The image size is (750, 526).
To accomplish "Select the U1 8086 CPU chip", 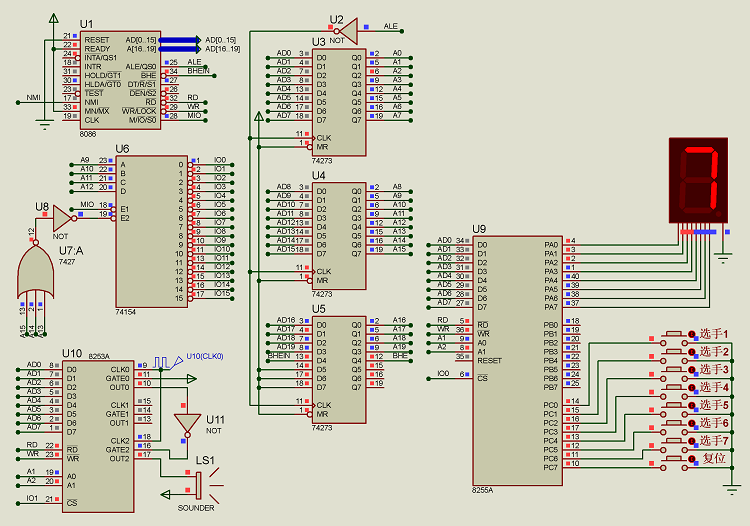I will 120,80.
